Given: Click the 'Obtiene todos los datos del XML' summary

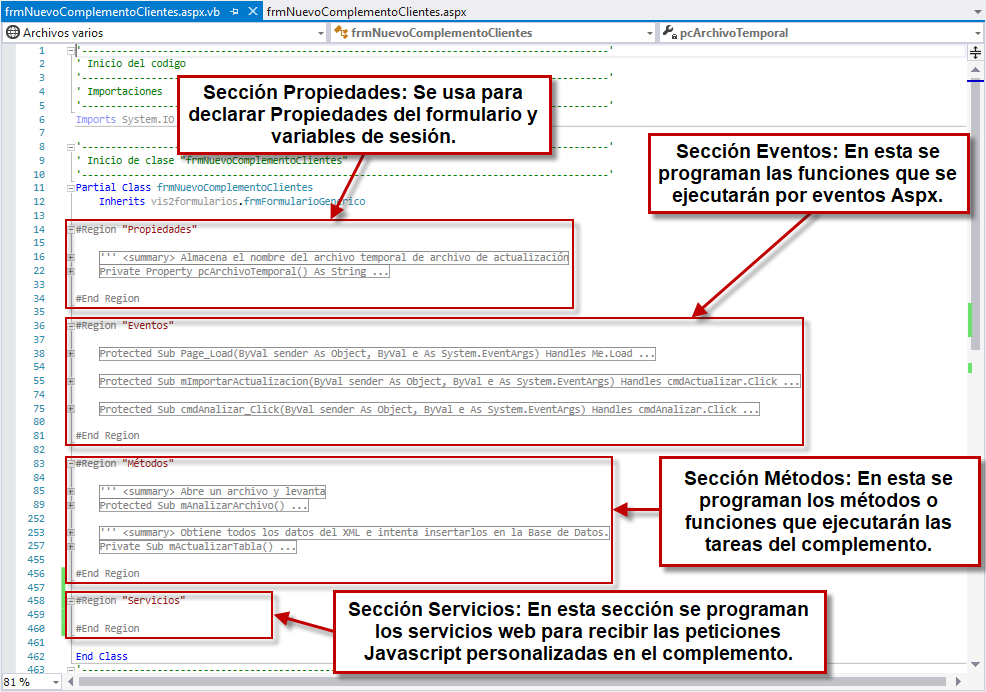Looking at the screenshot, I should coord(354,532).
